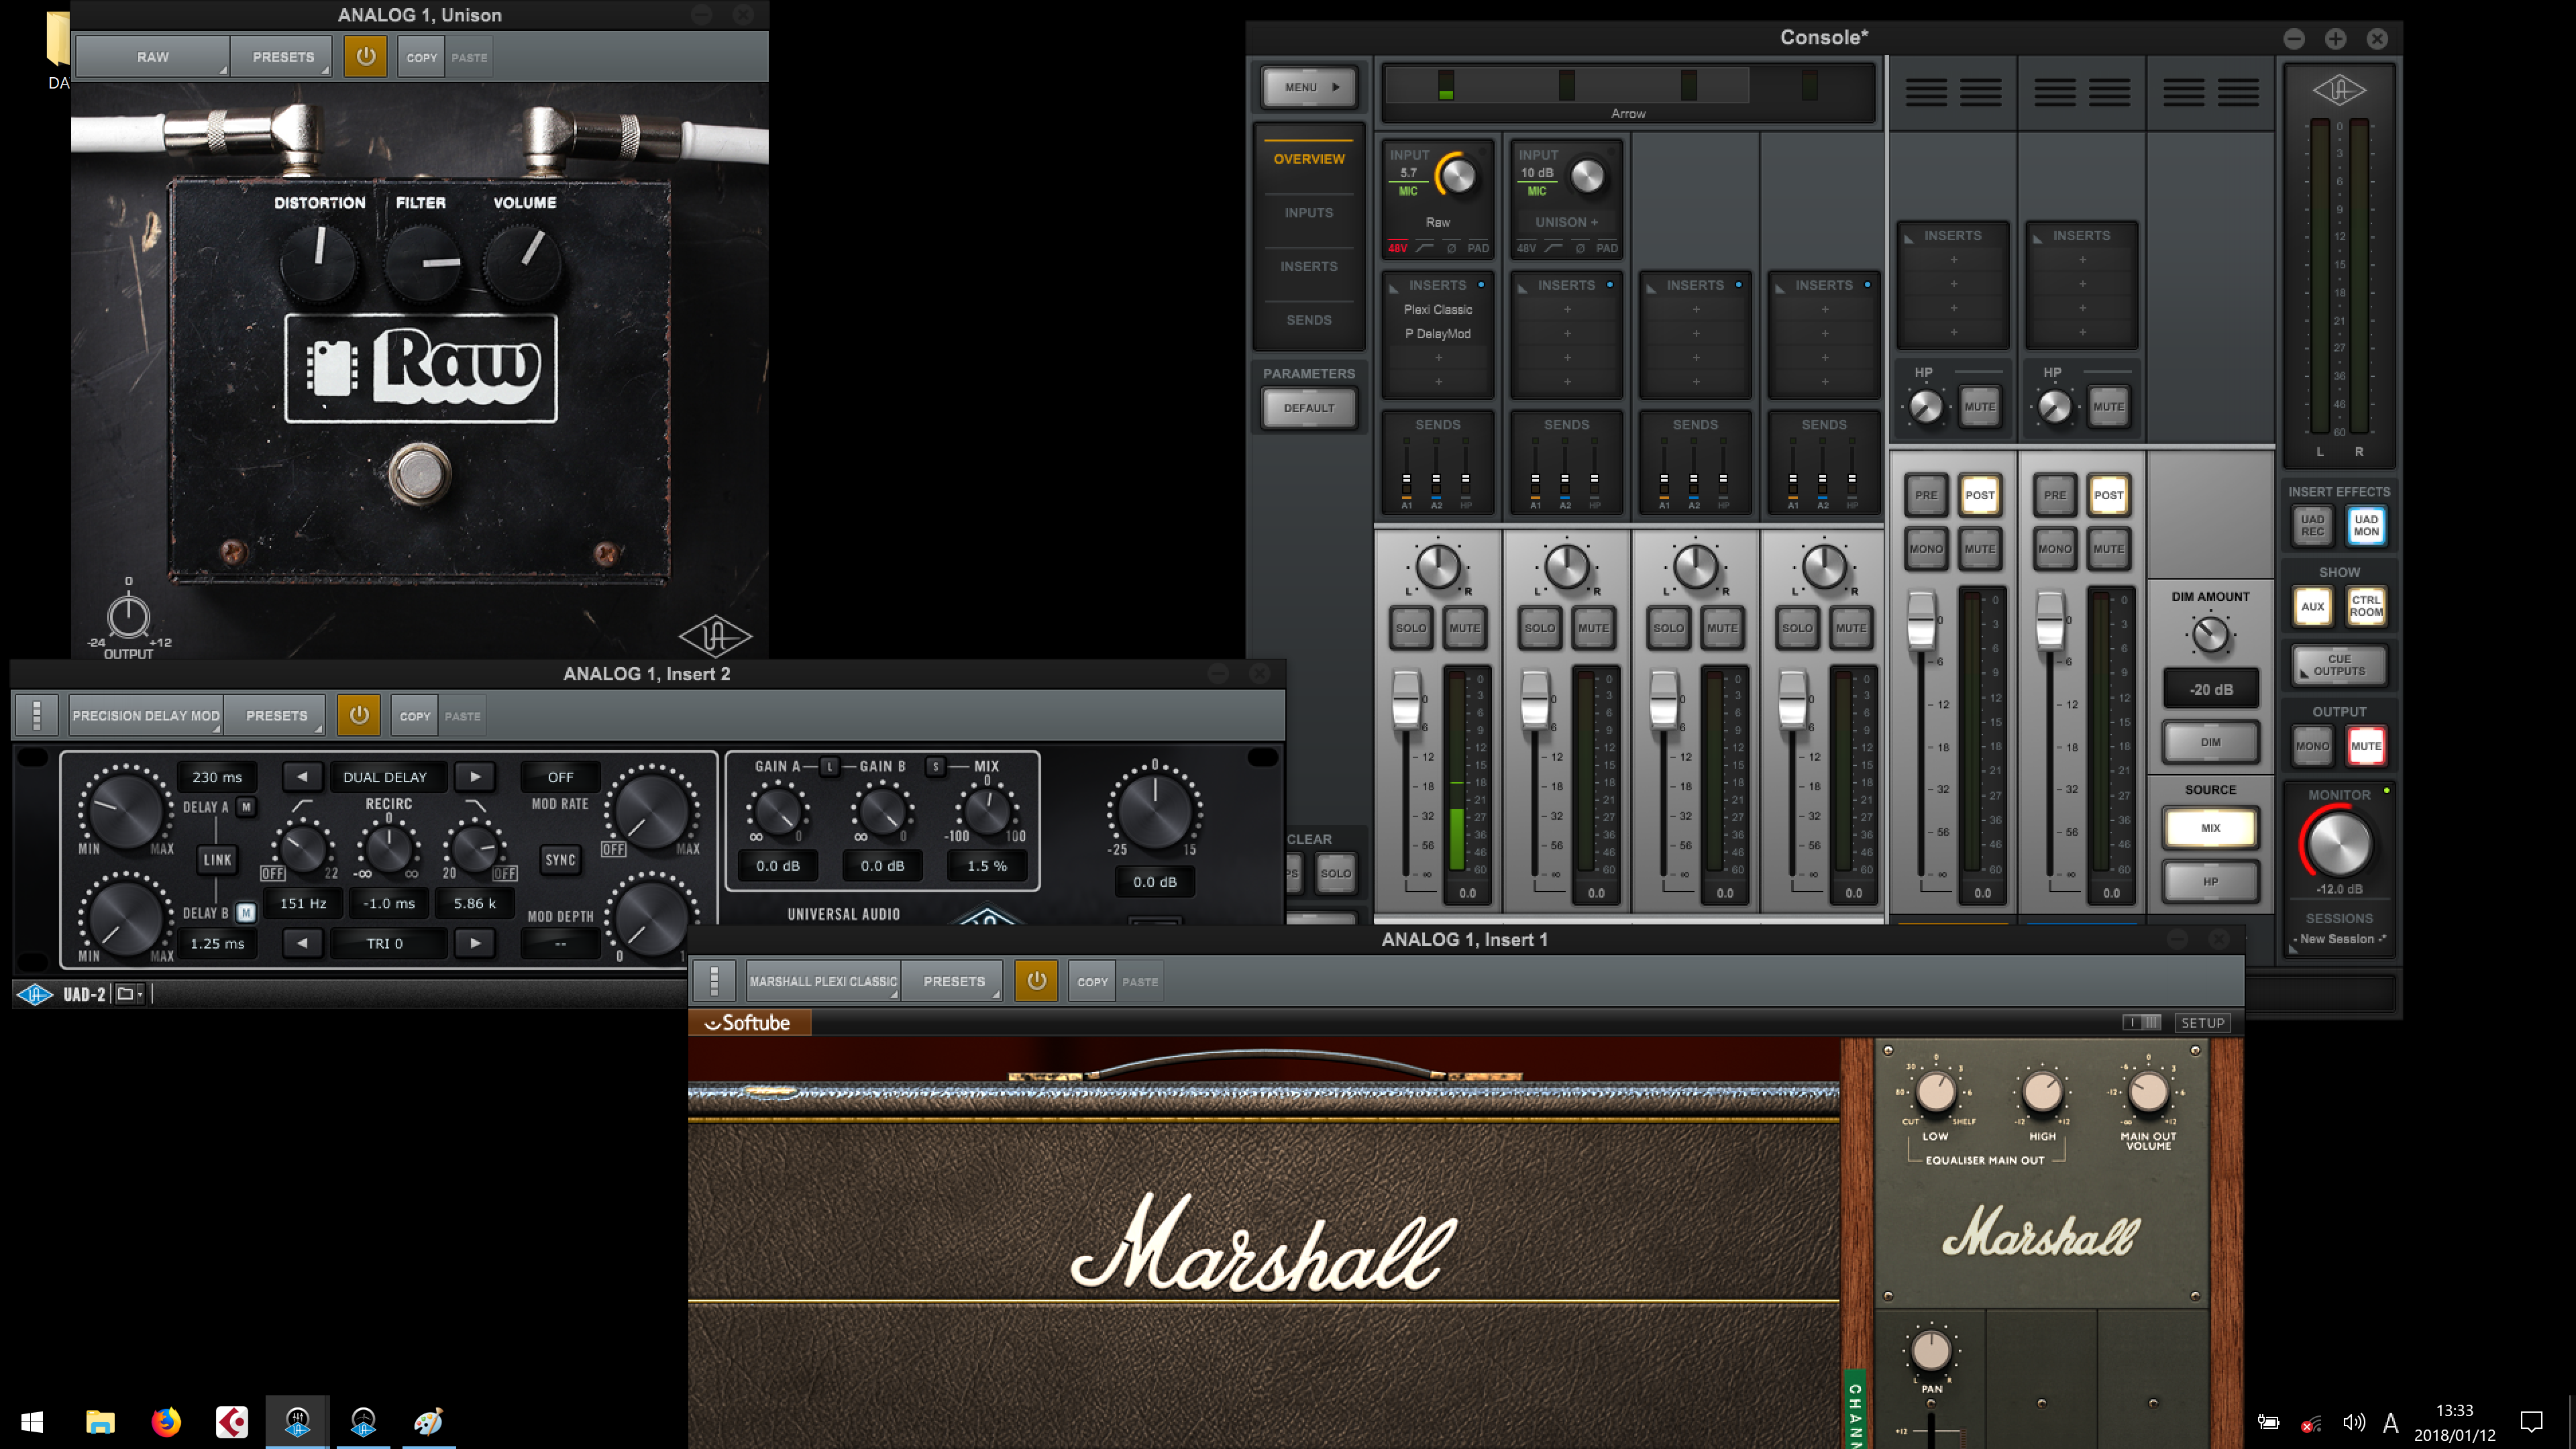
Task: Click Delay A time field 230 ms
Action: (217, 776)
